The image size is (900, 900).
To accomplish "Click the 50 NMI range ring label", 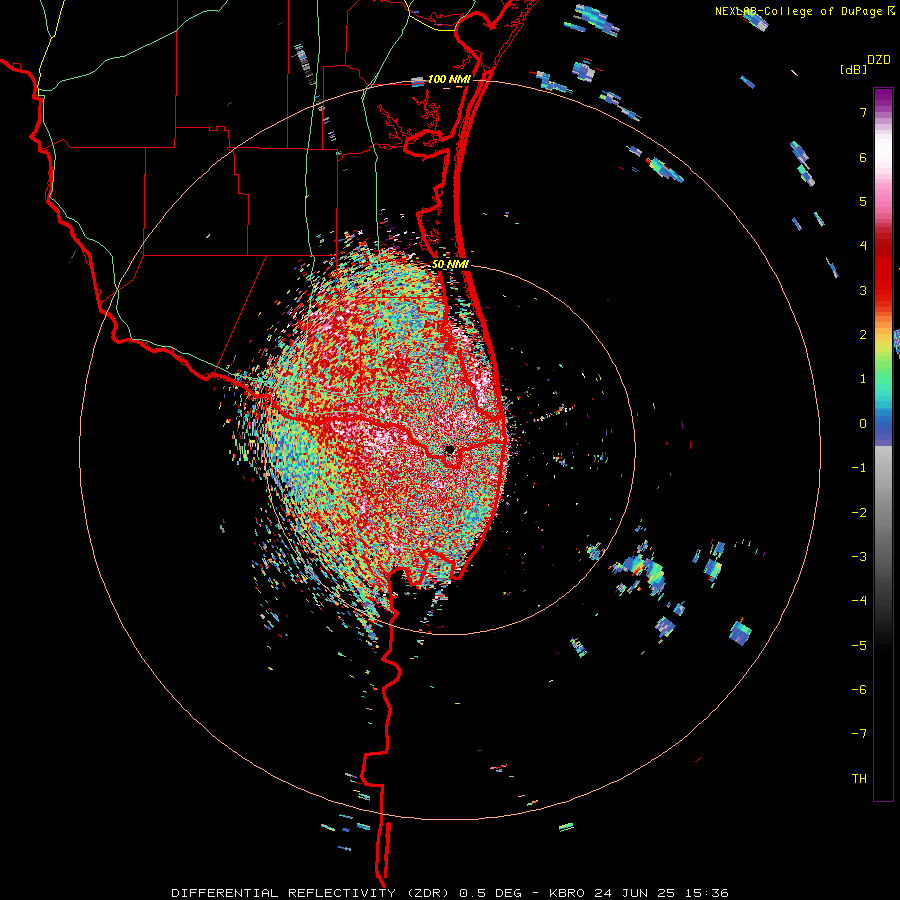I will pyautogui.click(x=451, y=264).
